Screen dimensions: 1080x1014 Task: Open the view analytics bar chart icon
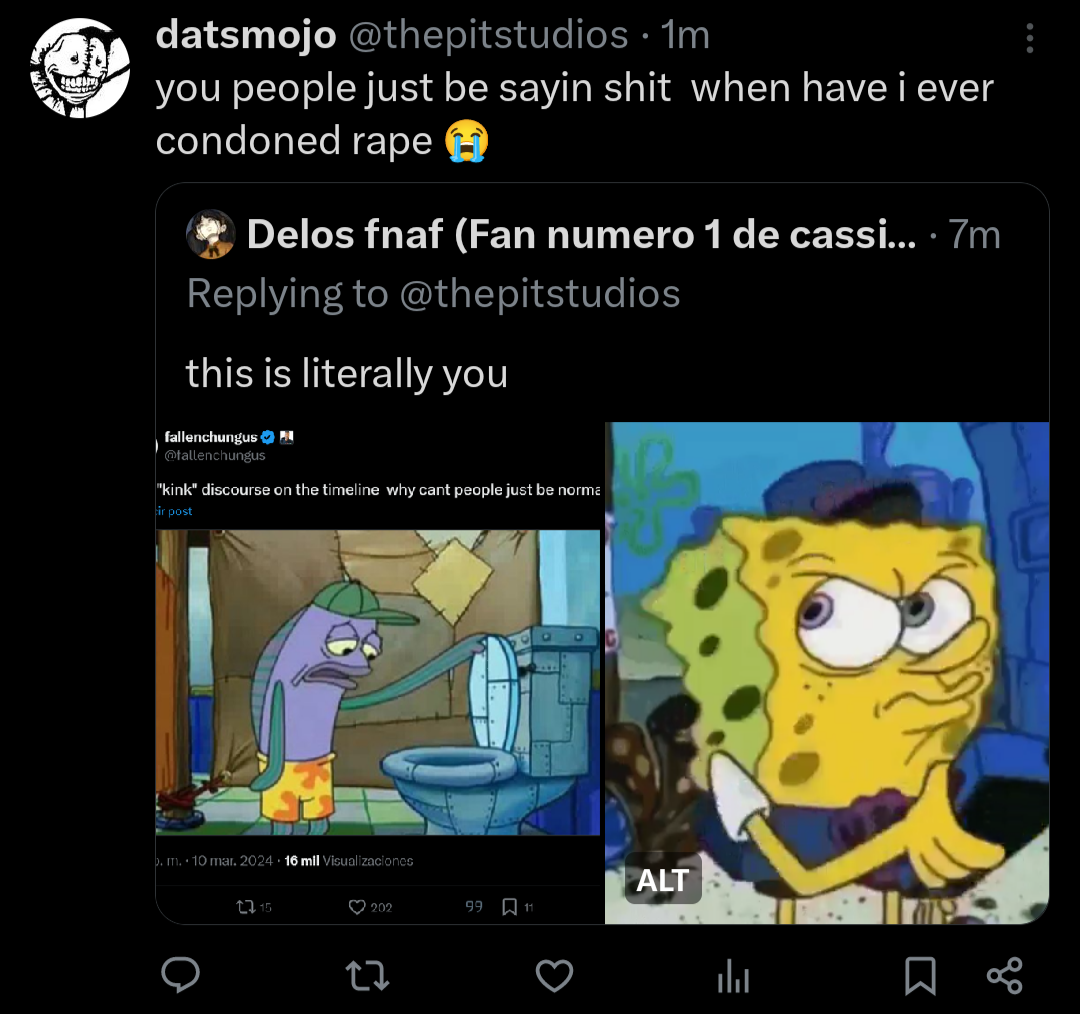click(x=733, y=976)
